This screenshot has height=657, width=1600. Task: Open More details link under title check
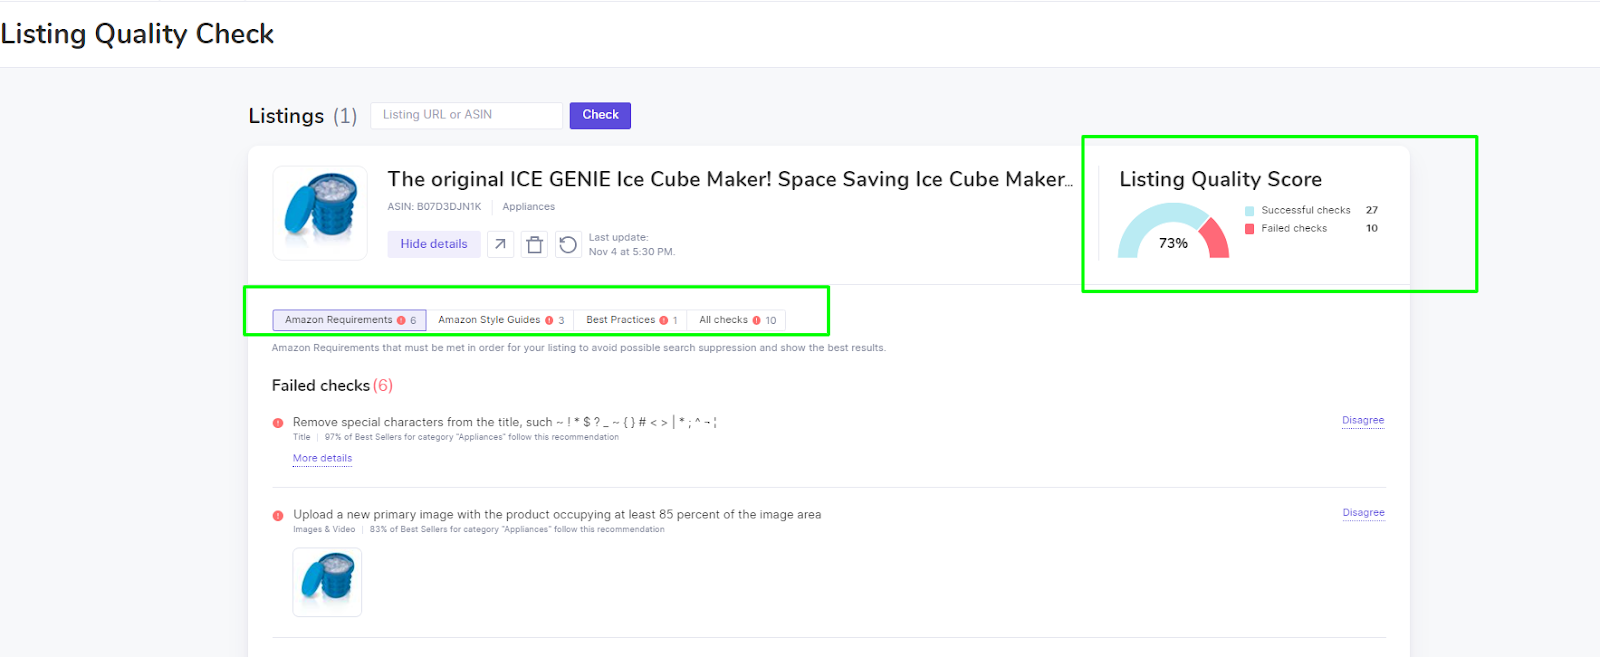(x=322, y=458)
